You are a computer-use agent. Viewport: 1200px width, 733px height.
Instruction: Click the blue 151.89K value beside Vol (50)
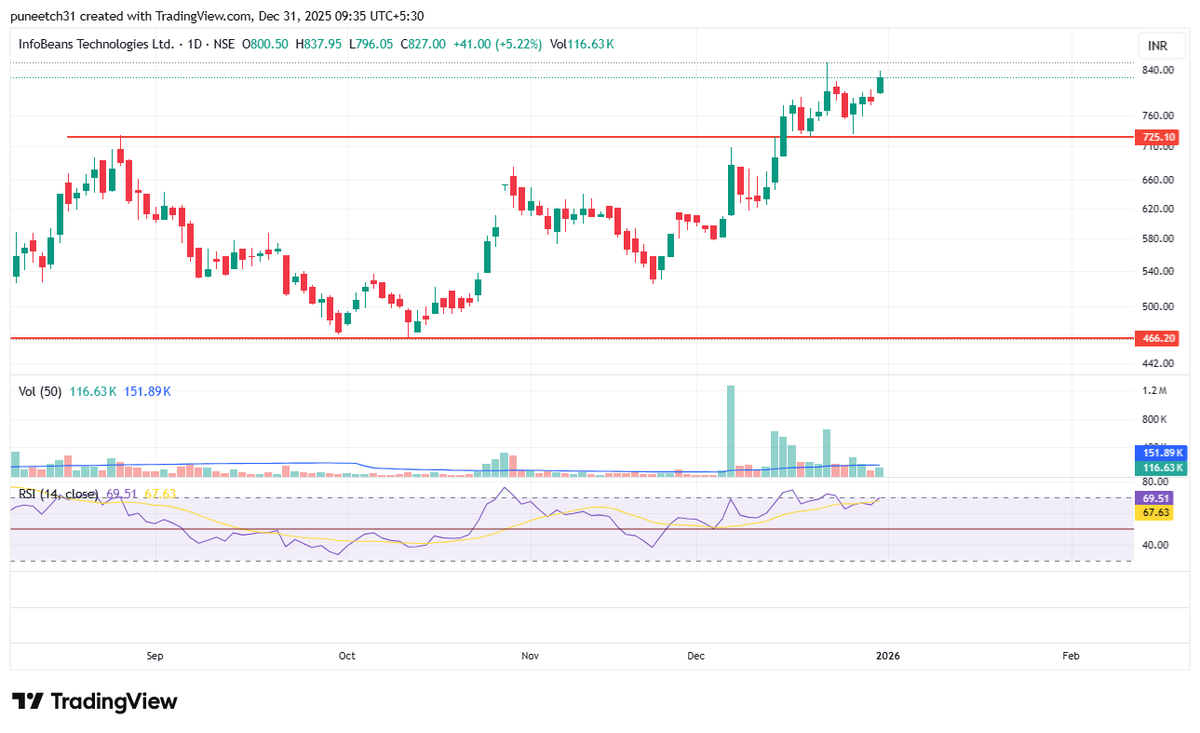(x=148, y=392)
